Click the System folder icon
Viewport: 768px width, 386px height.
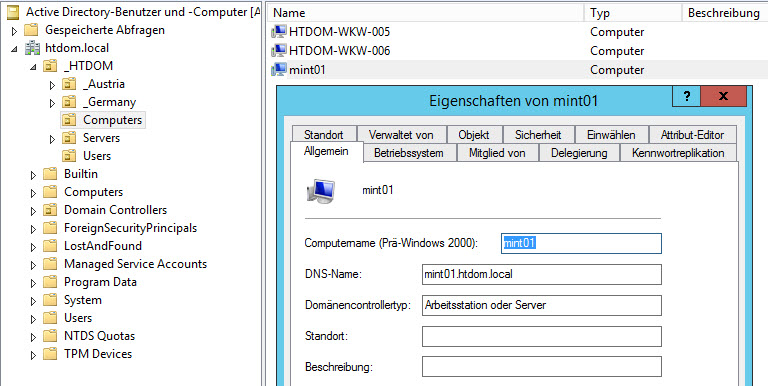click(50, 300)
